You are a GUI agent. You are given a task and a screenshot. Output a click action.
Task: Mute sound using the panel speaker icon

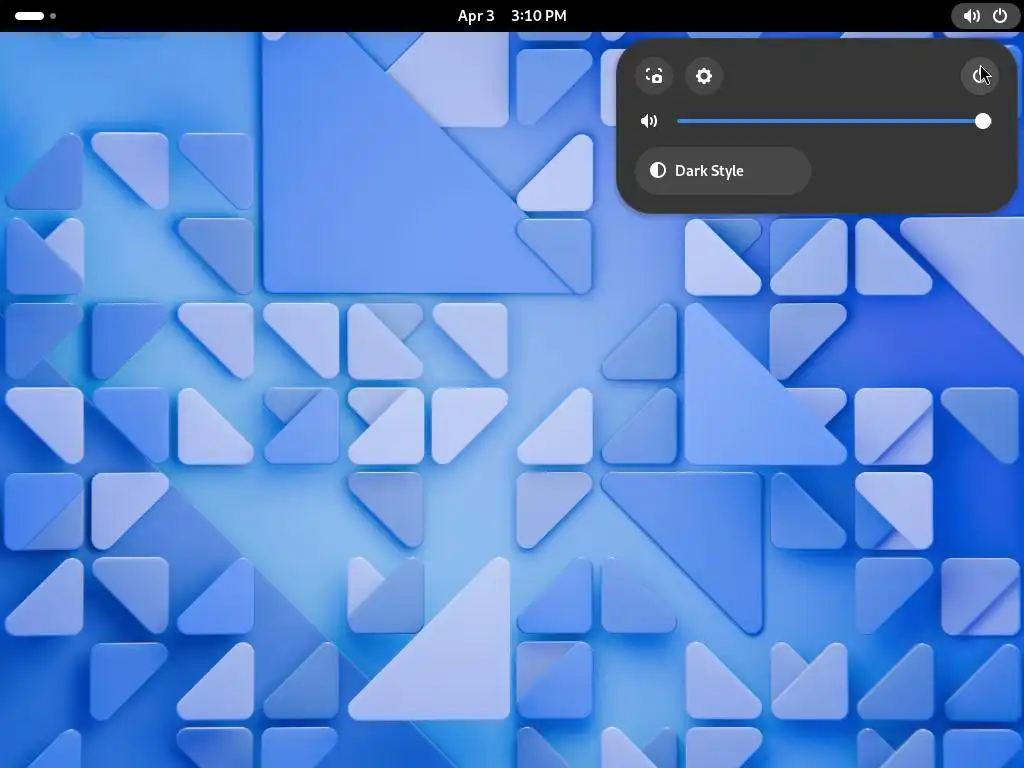click(x=649, y=121)
